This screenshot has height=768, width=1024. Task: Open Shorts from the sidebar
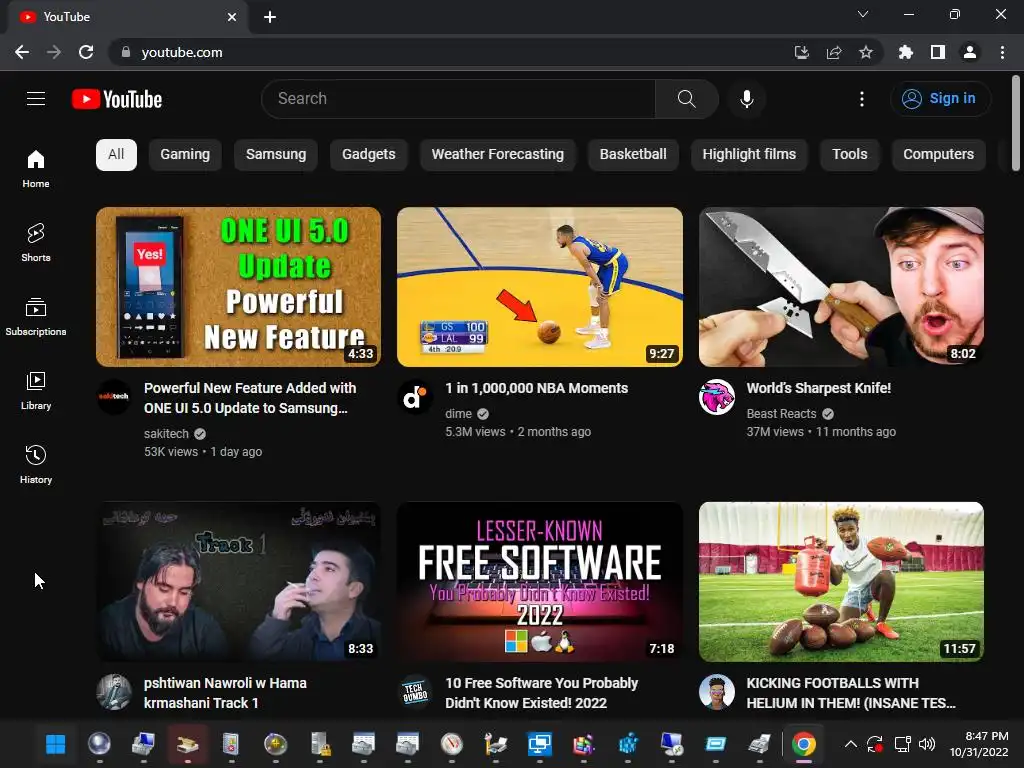coord(36,242)
